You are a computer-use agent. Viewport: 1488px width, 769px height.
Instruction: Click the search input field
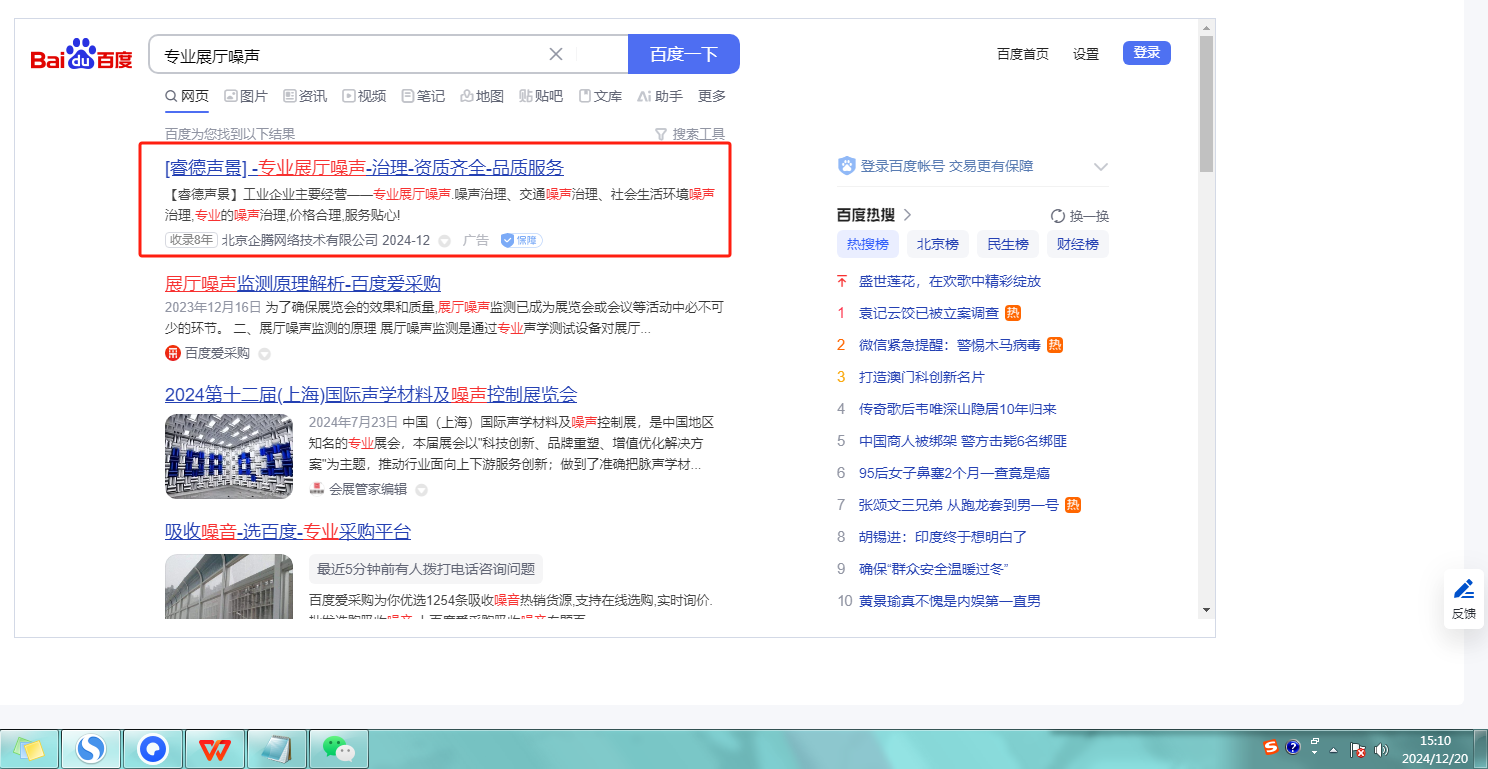click(x=350, y=55)
